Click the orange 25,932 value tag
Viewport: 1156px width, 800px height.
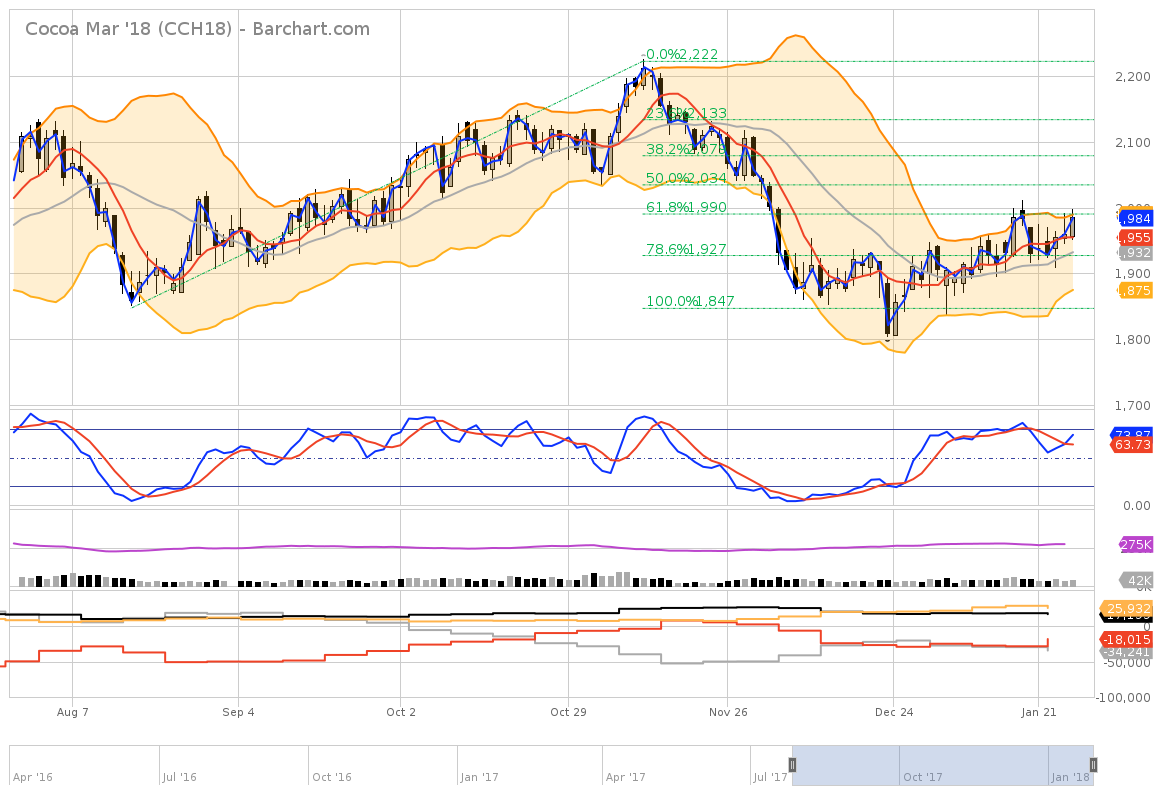click(x=1127, y=609)
